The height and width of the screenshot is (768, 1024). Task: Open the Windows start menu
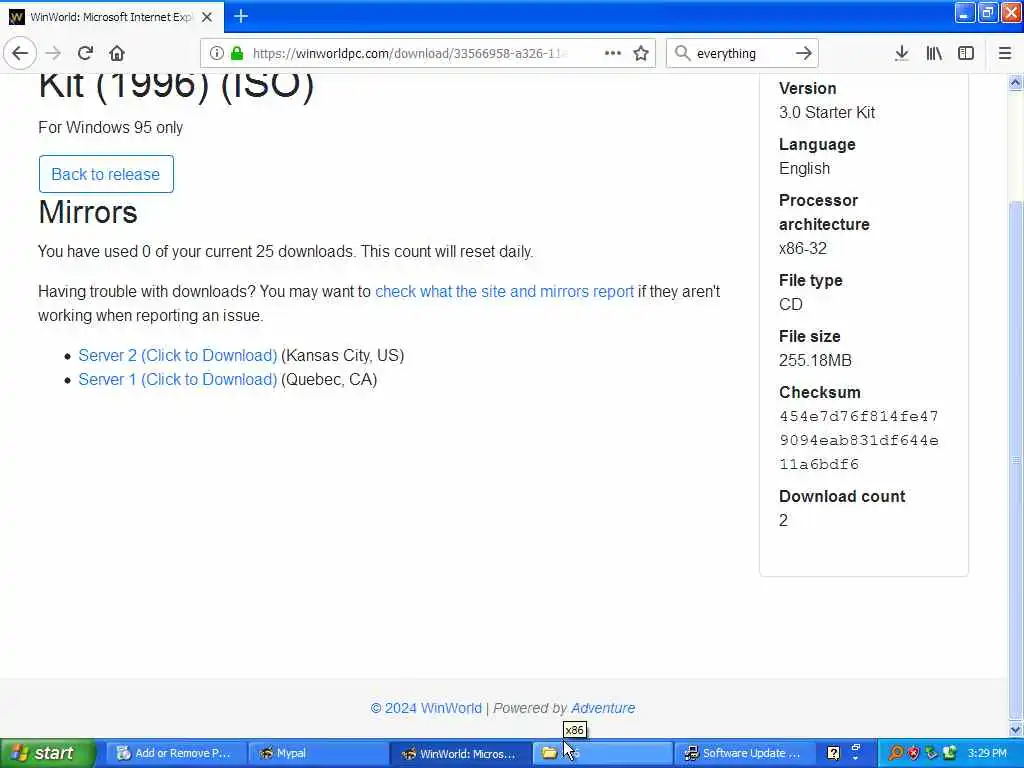[47, 753]
